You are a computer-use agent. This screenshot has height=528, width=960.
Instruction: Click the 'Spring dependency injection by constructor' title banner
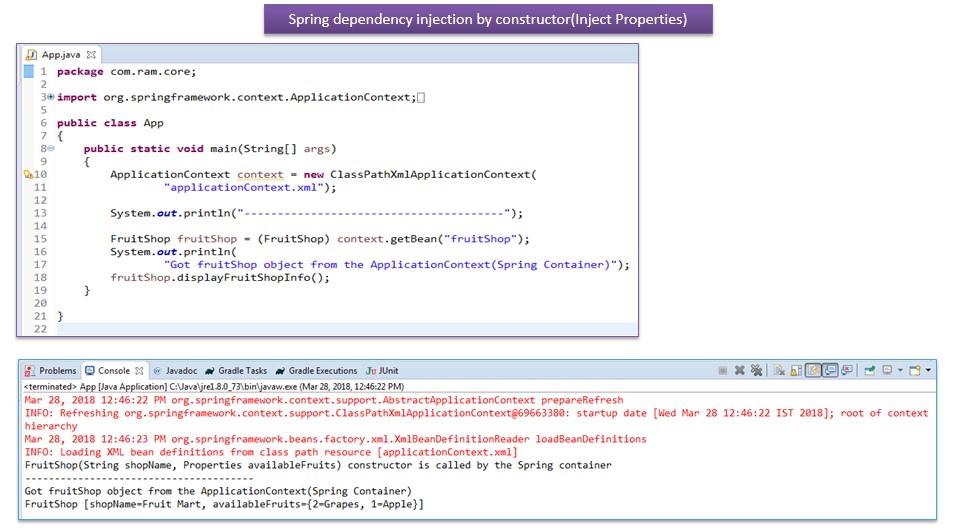pos(488,19)
